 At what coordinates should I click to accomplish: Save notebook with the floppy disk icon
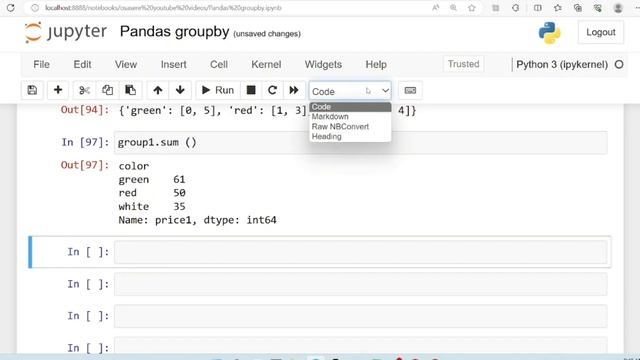32,90
